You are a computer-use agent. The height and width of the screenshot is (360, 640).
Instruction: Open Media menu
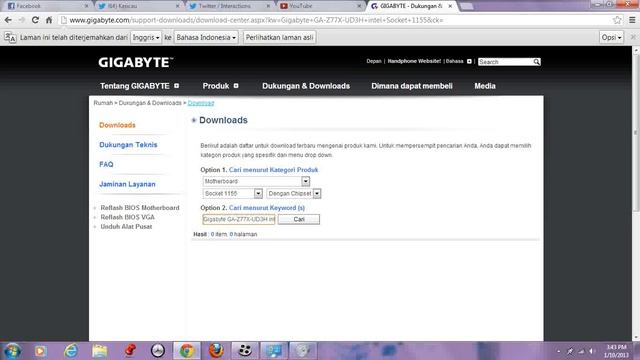(485, 86)
